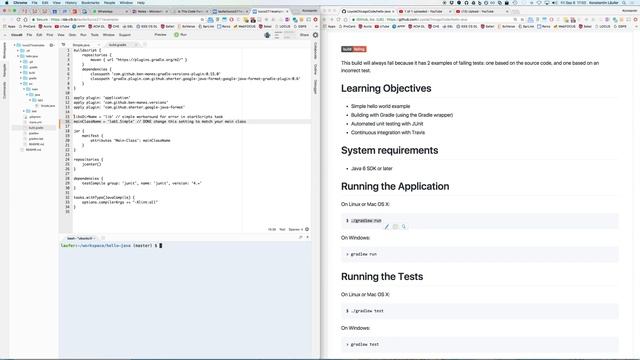Expand the .git folder in file tree
Viewport: 640px width, 360px height.
[x=21, y=62]
